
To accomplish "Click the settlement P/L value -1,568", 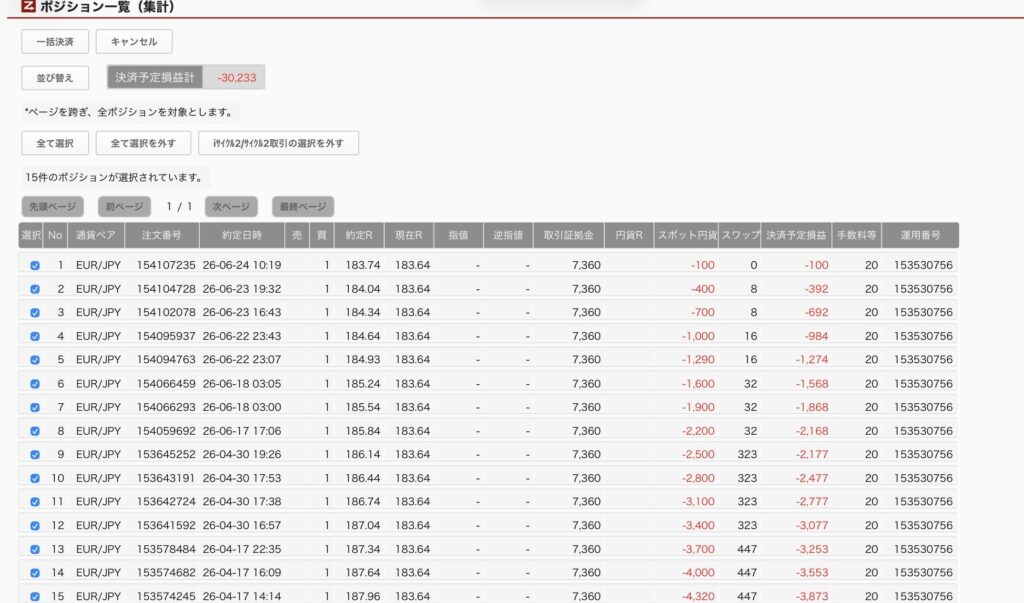I will 812,383.
